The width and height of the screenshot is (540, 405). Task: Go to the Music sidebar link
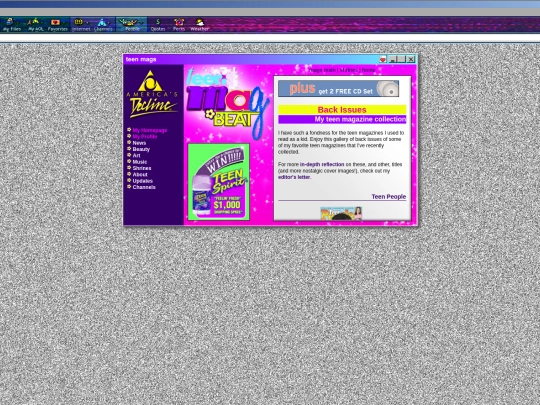click(x=139, y=162)
